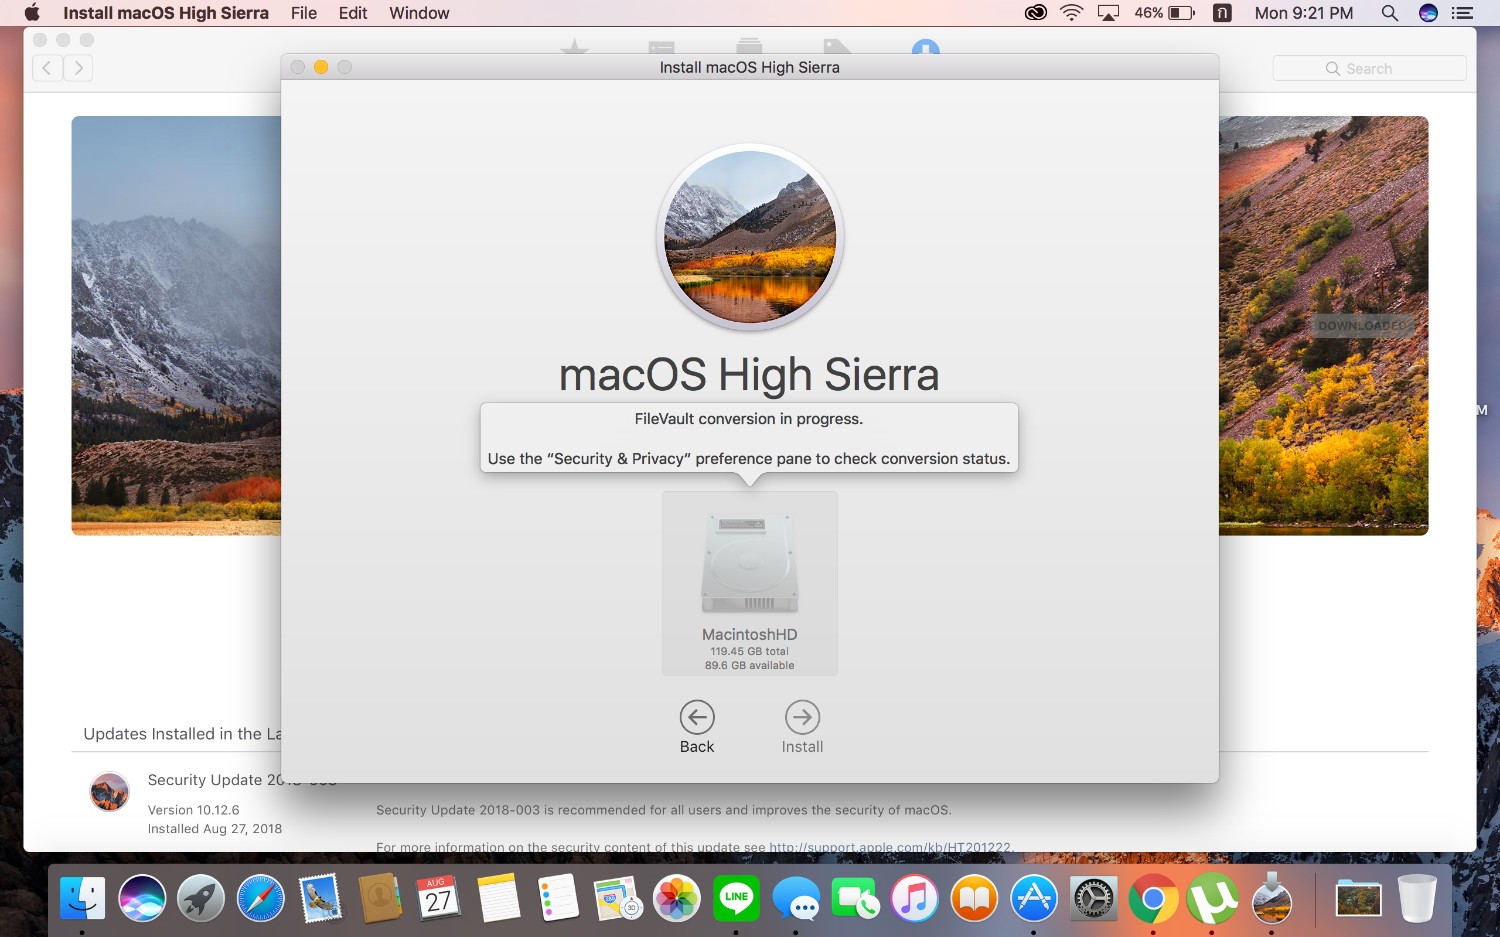Click Creative Cloud icon in menu bar
This screenshot has width=1500, height=937.
(x=1036, y=13)
